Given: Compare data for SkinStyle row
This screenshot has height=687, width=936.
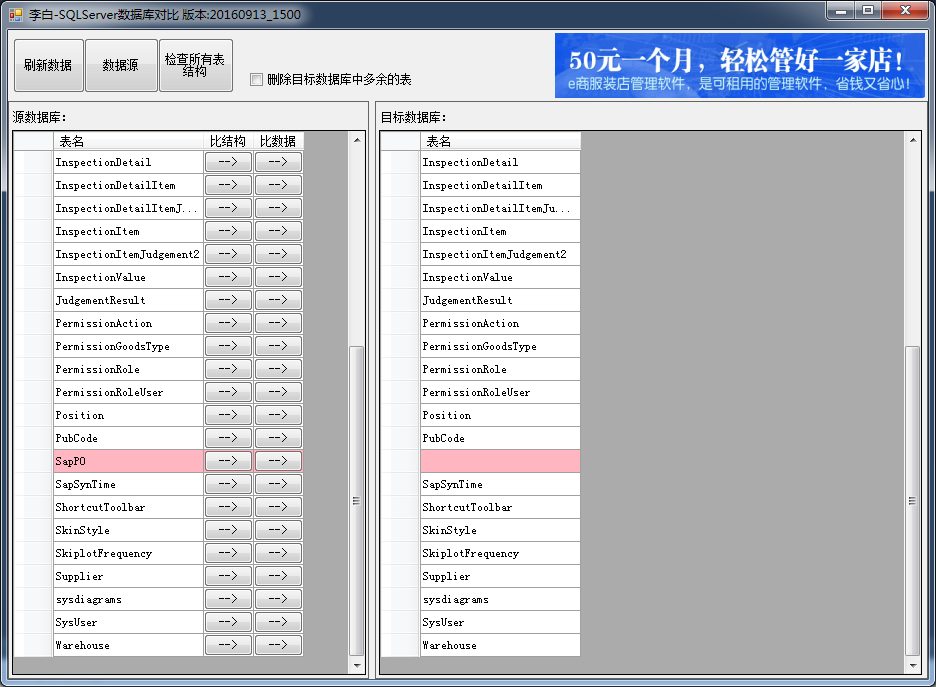Looking at the screenshot, I should pyautogui.click(x=278, y=529).
